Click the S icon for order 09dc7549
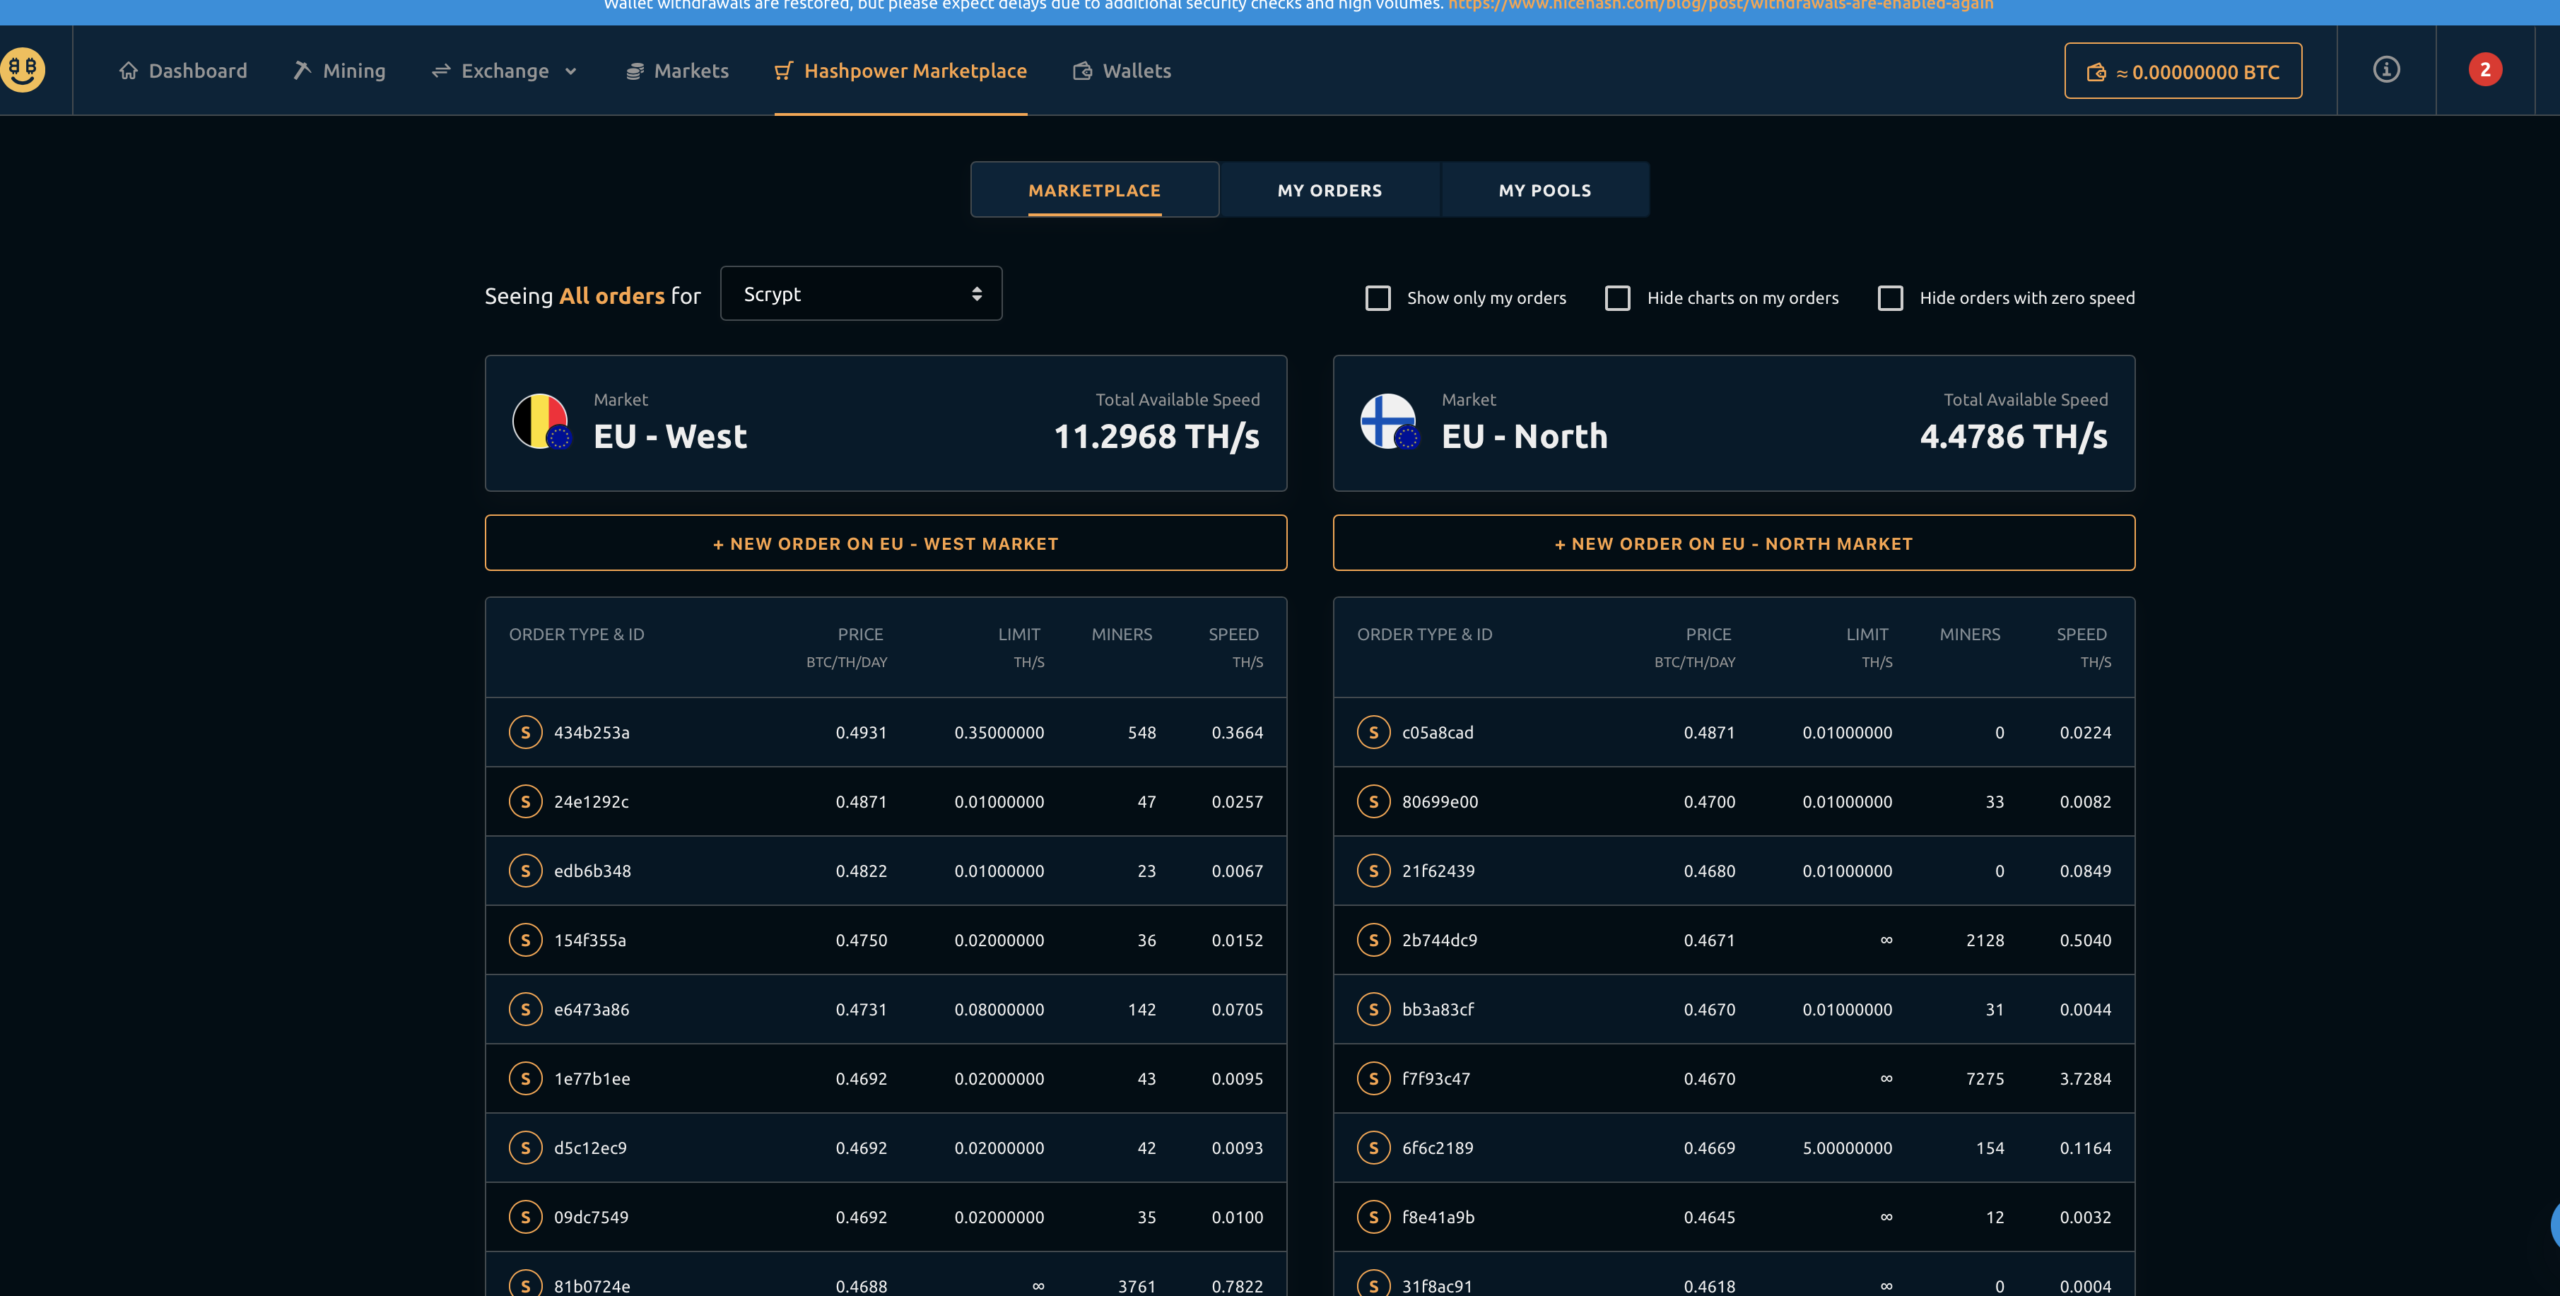This screenshot has width=2560, height=1296. 525,1217
